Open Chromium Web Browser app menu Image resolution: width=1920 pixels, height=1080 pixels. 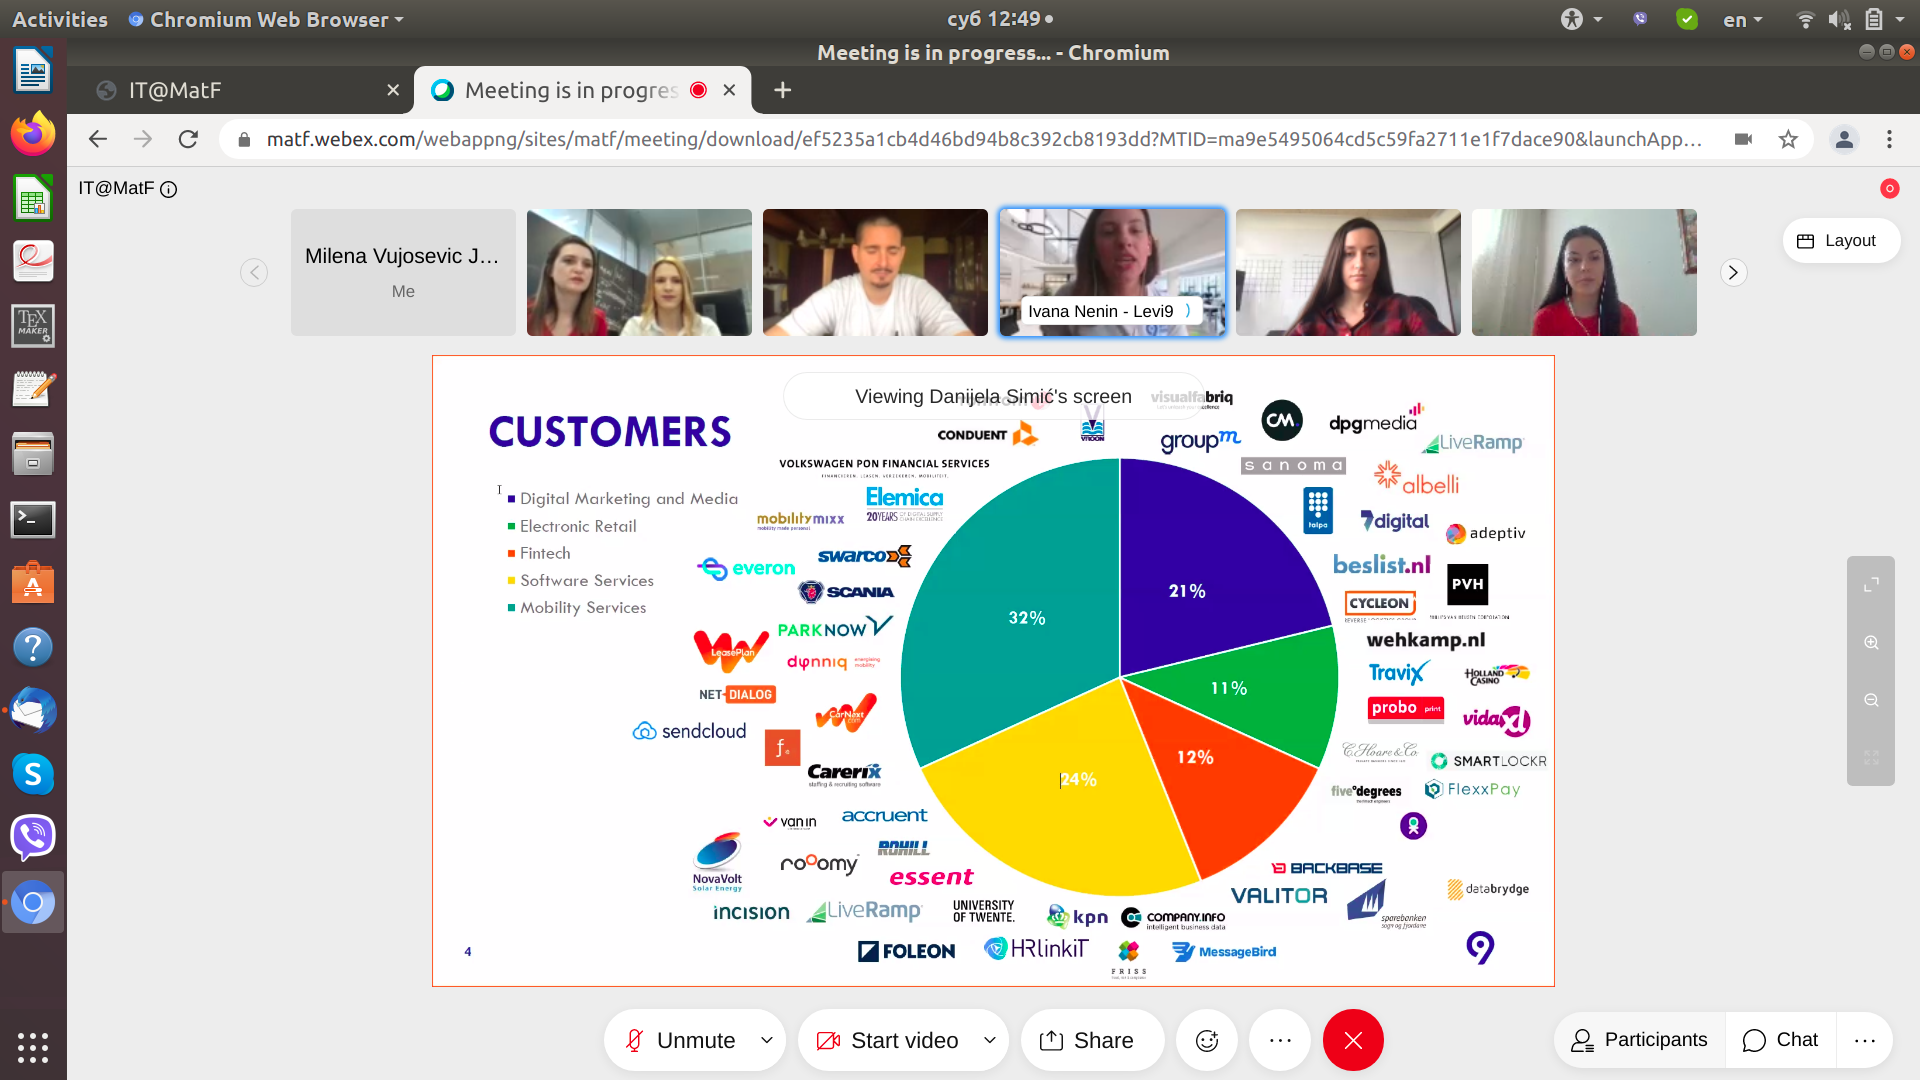266,19
